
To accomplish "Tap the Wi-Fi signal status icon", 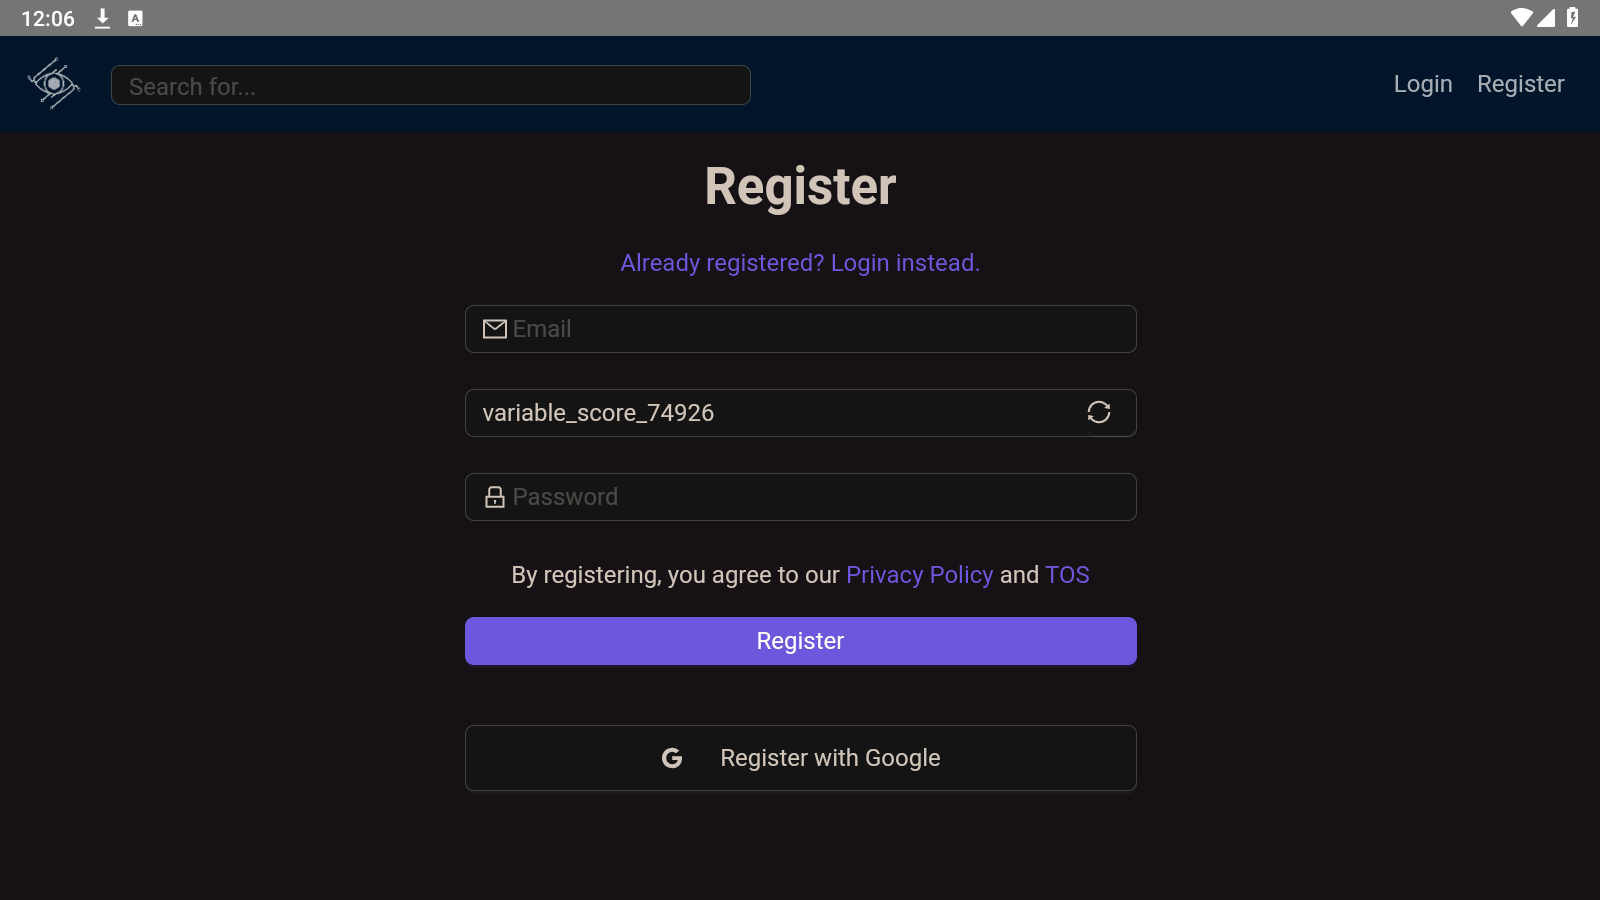I will click(x=1521, y=18).
